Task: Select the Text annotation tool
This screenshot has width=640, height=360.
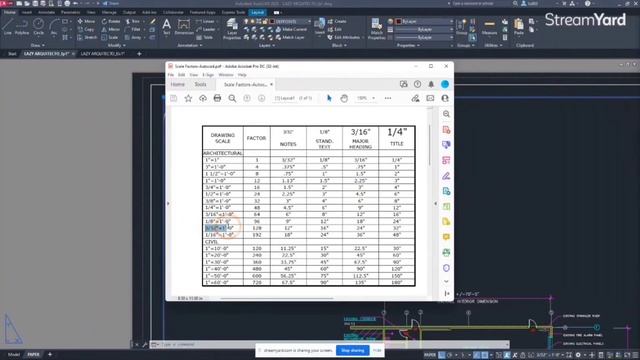Action: coord(167,27)
